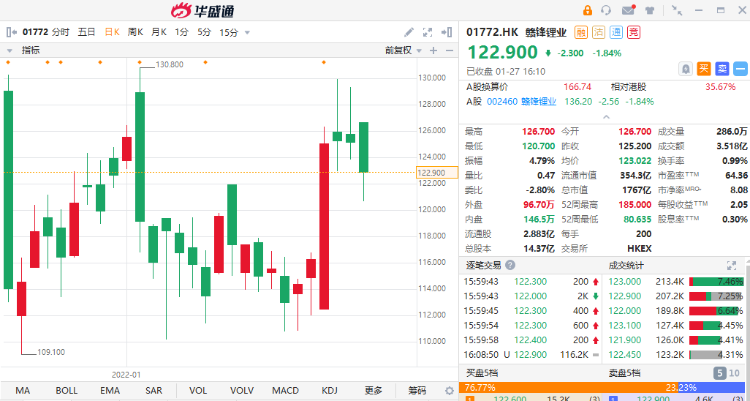Toggle 筹码 chip distribution
The height and width of the screenshot is (401, 750).
click(417, 390)
